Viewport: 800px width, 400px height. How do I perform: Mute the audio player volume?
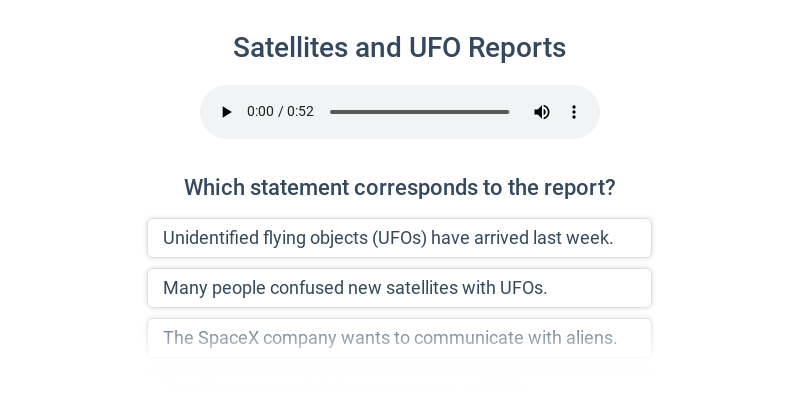542,112
